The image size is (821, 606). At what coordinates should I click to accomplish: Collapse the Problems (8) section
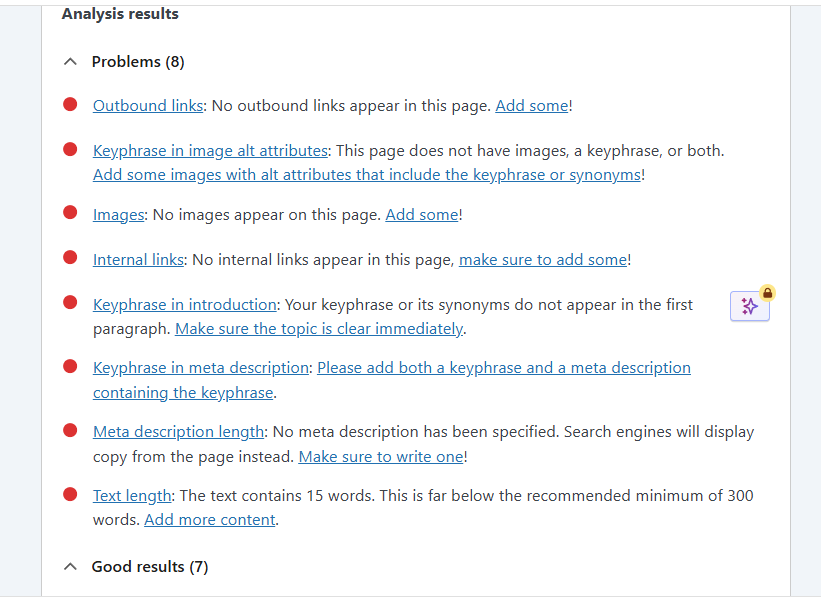70,61
